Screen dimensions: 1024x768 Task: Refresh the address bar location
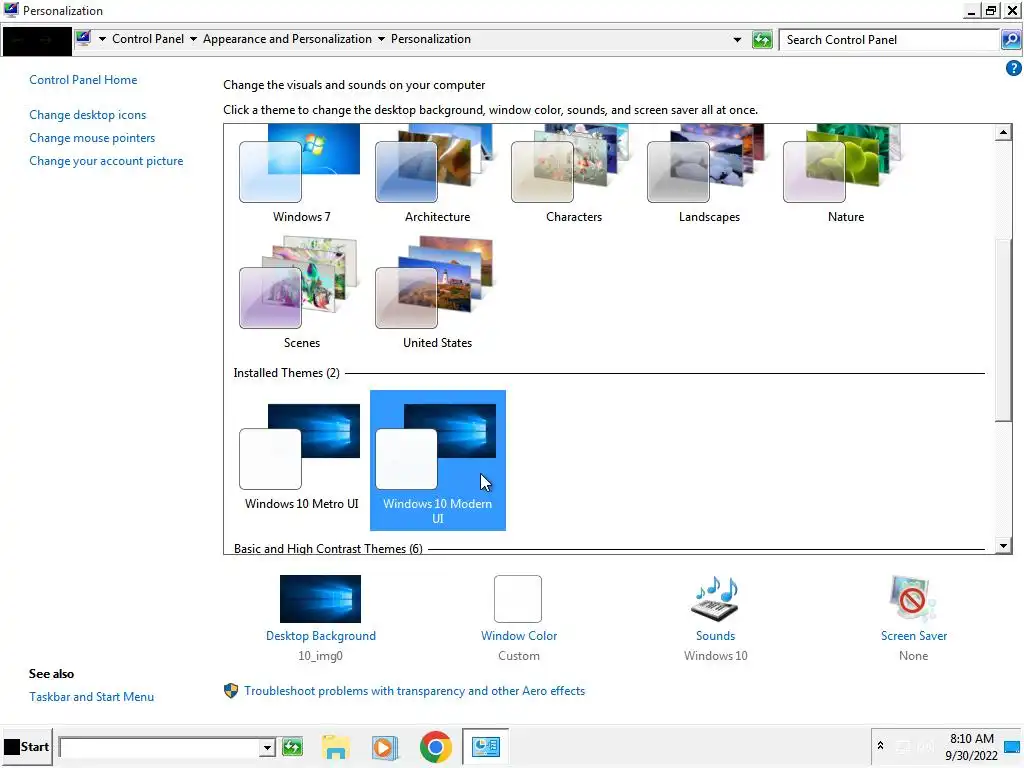coord(761,40)
